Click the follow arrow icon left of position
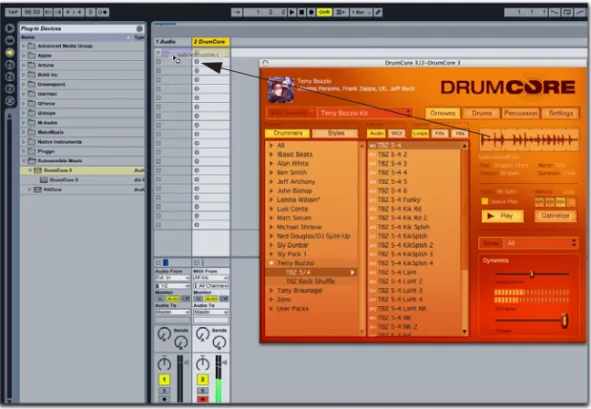Screen dimensions: 591x409 (x=236, y=12)
